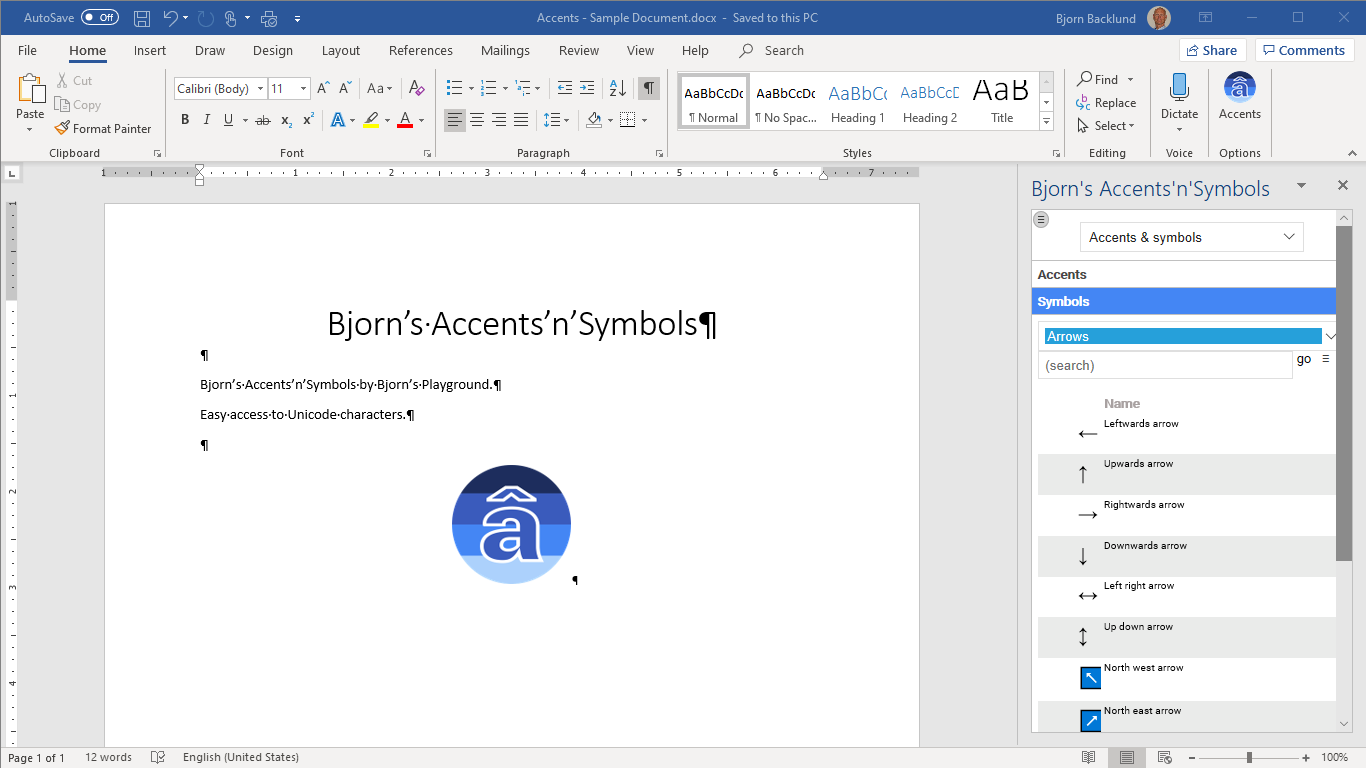The image size is (1366, 768).
Task: Click the Dictate microphone icon
Action: coord(1179,90)
